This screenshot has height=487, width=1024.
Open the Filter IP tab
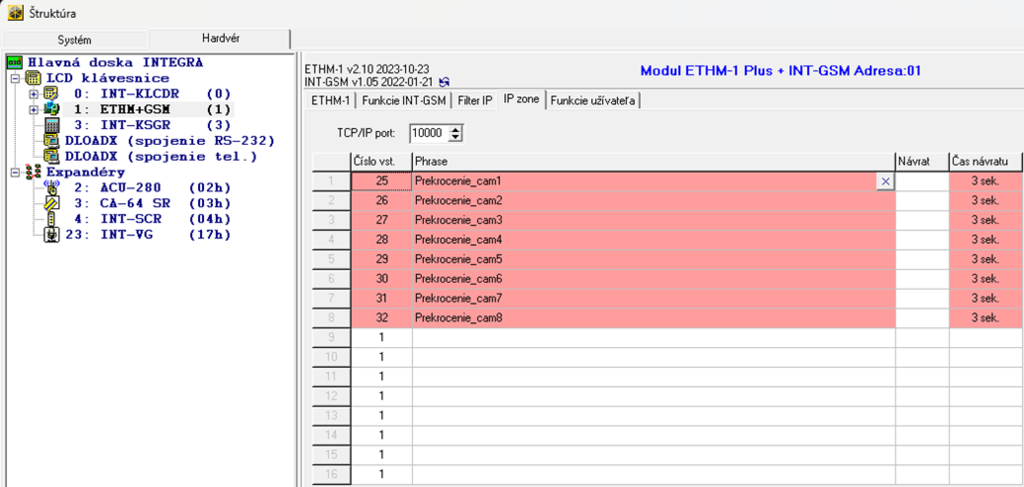coord(474,100)
